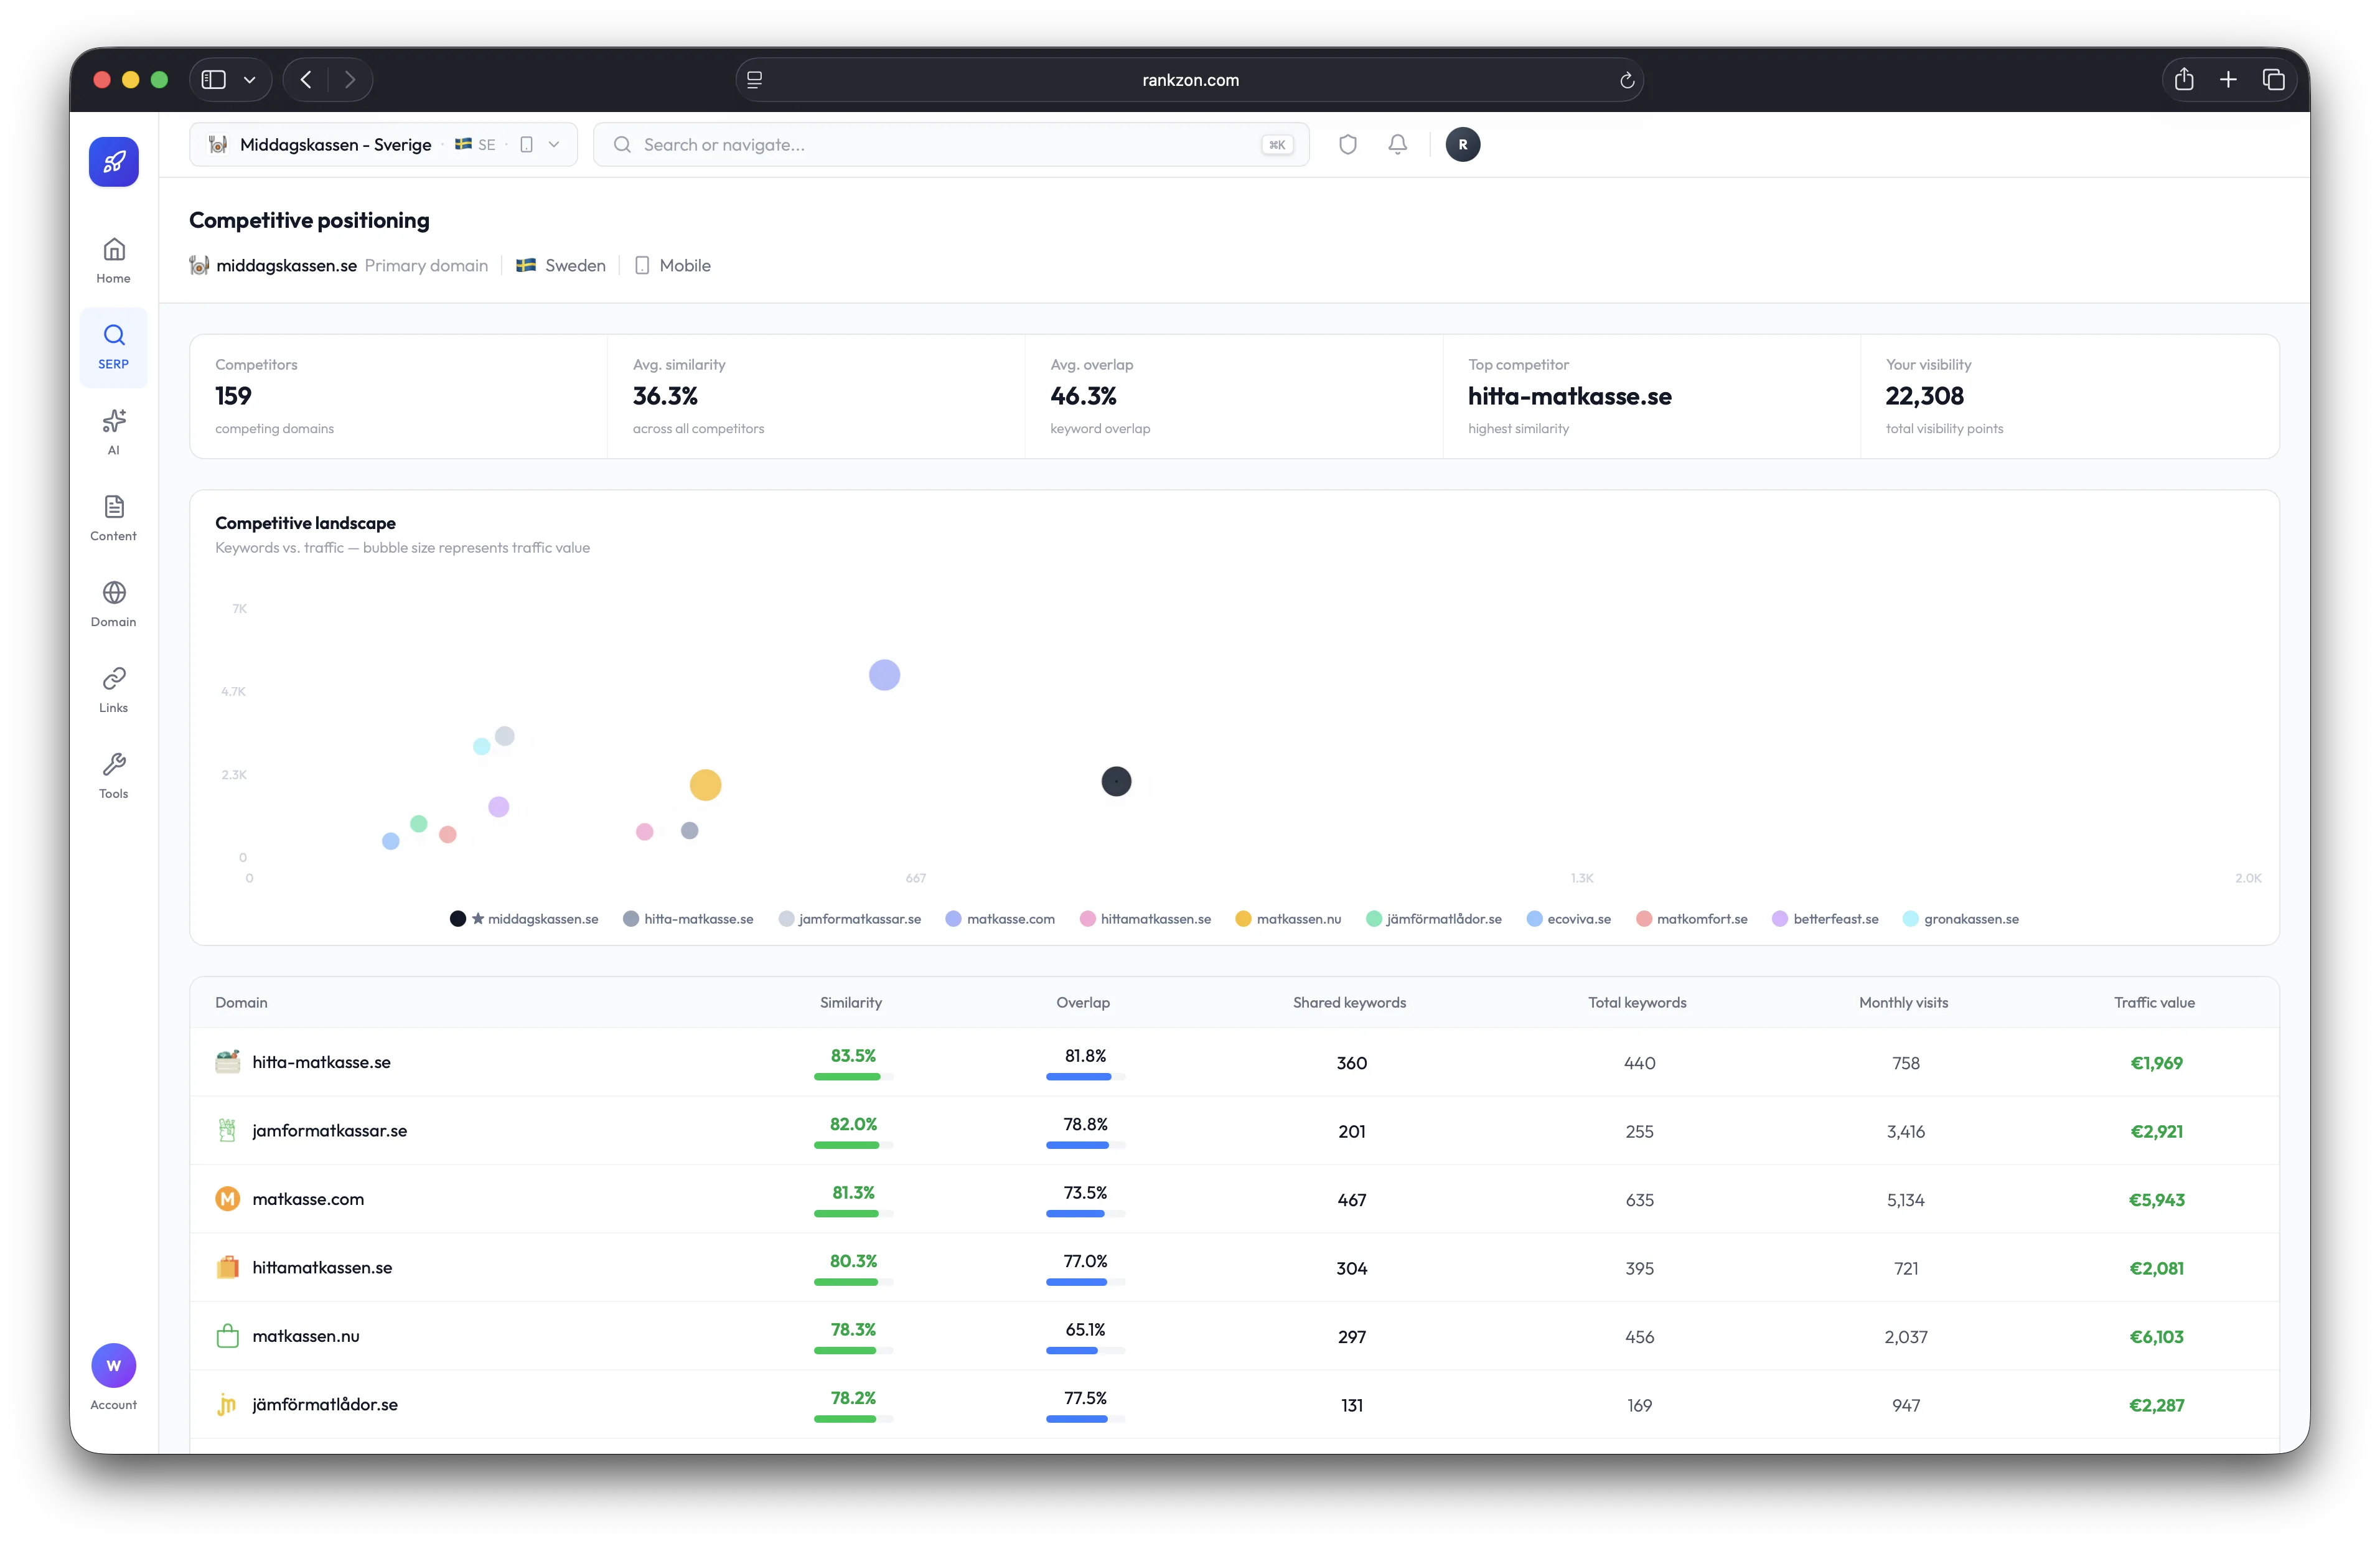Viewport: 2380px width, 1546px height.
Task: Sort table by Total keywords column
Action: pyautogui.click(x=1638, y=1003)
